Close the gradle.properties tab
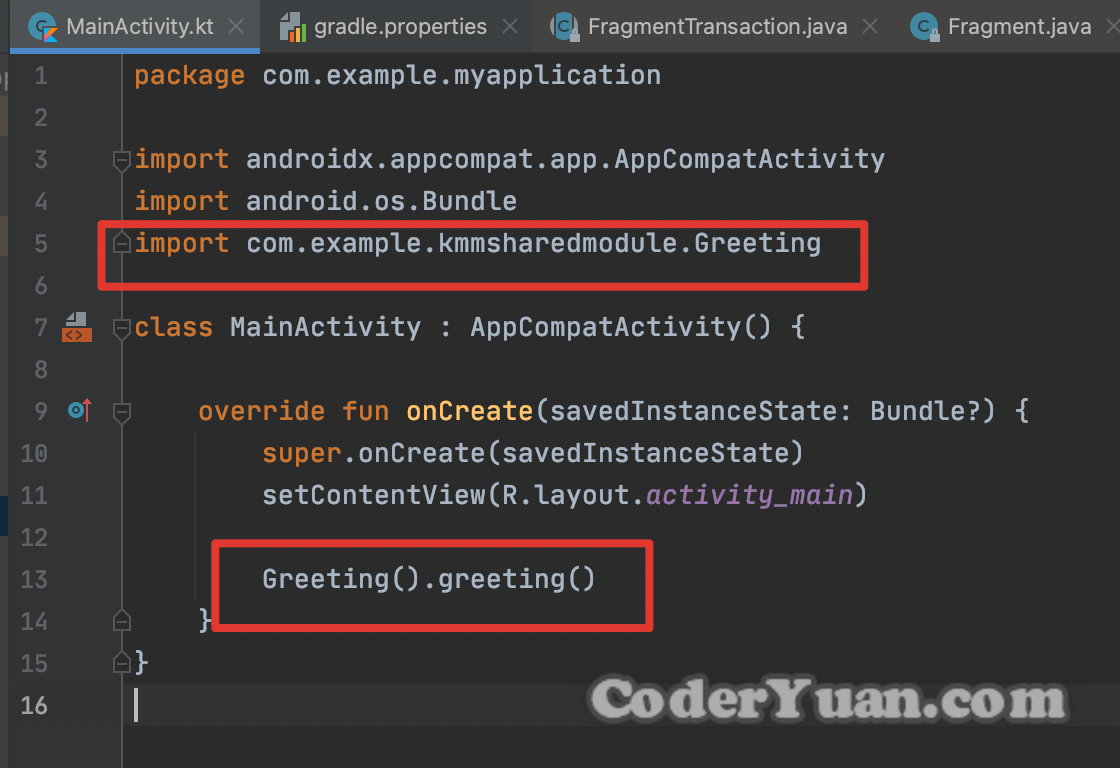This screenshot has height=768, width=1120. pos(510,26)
